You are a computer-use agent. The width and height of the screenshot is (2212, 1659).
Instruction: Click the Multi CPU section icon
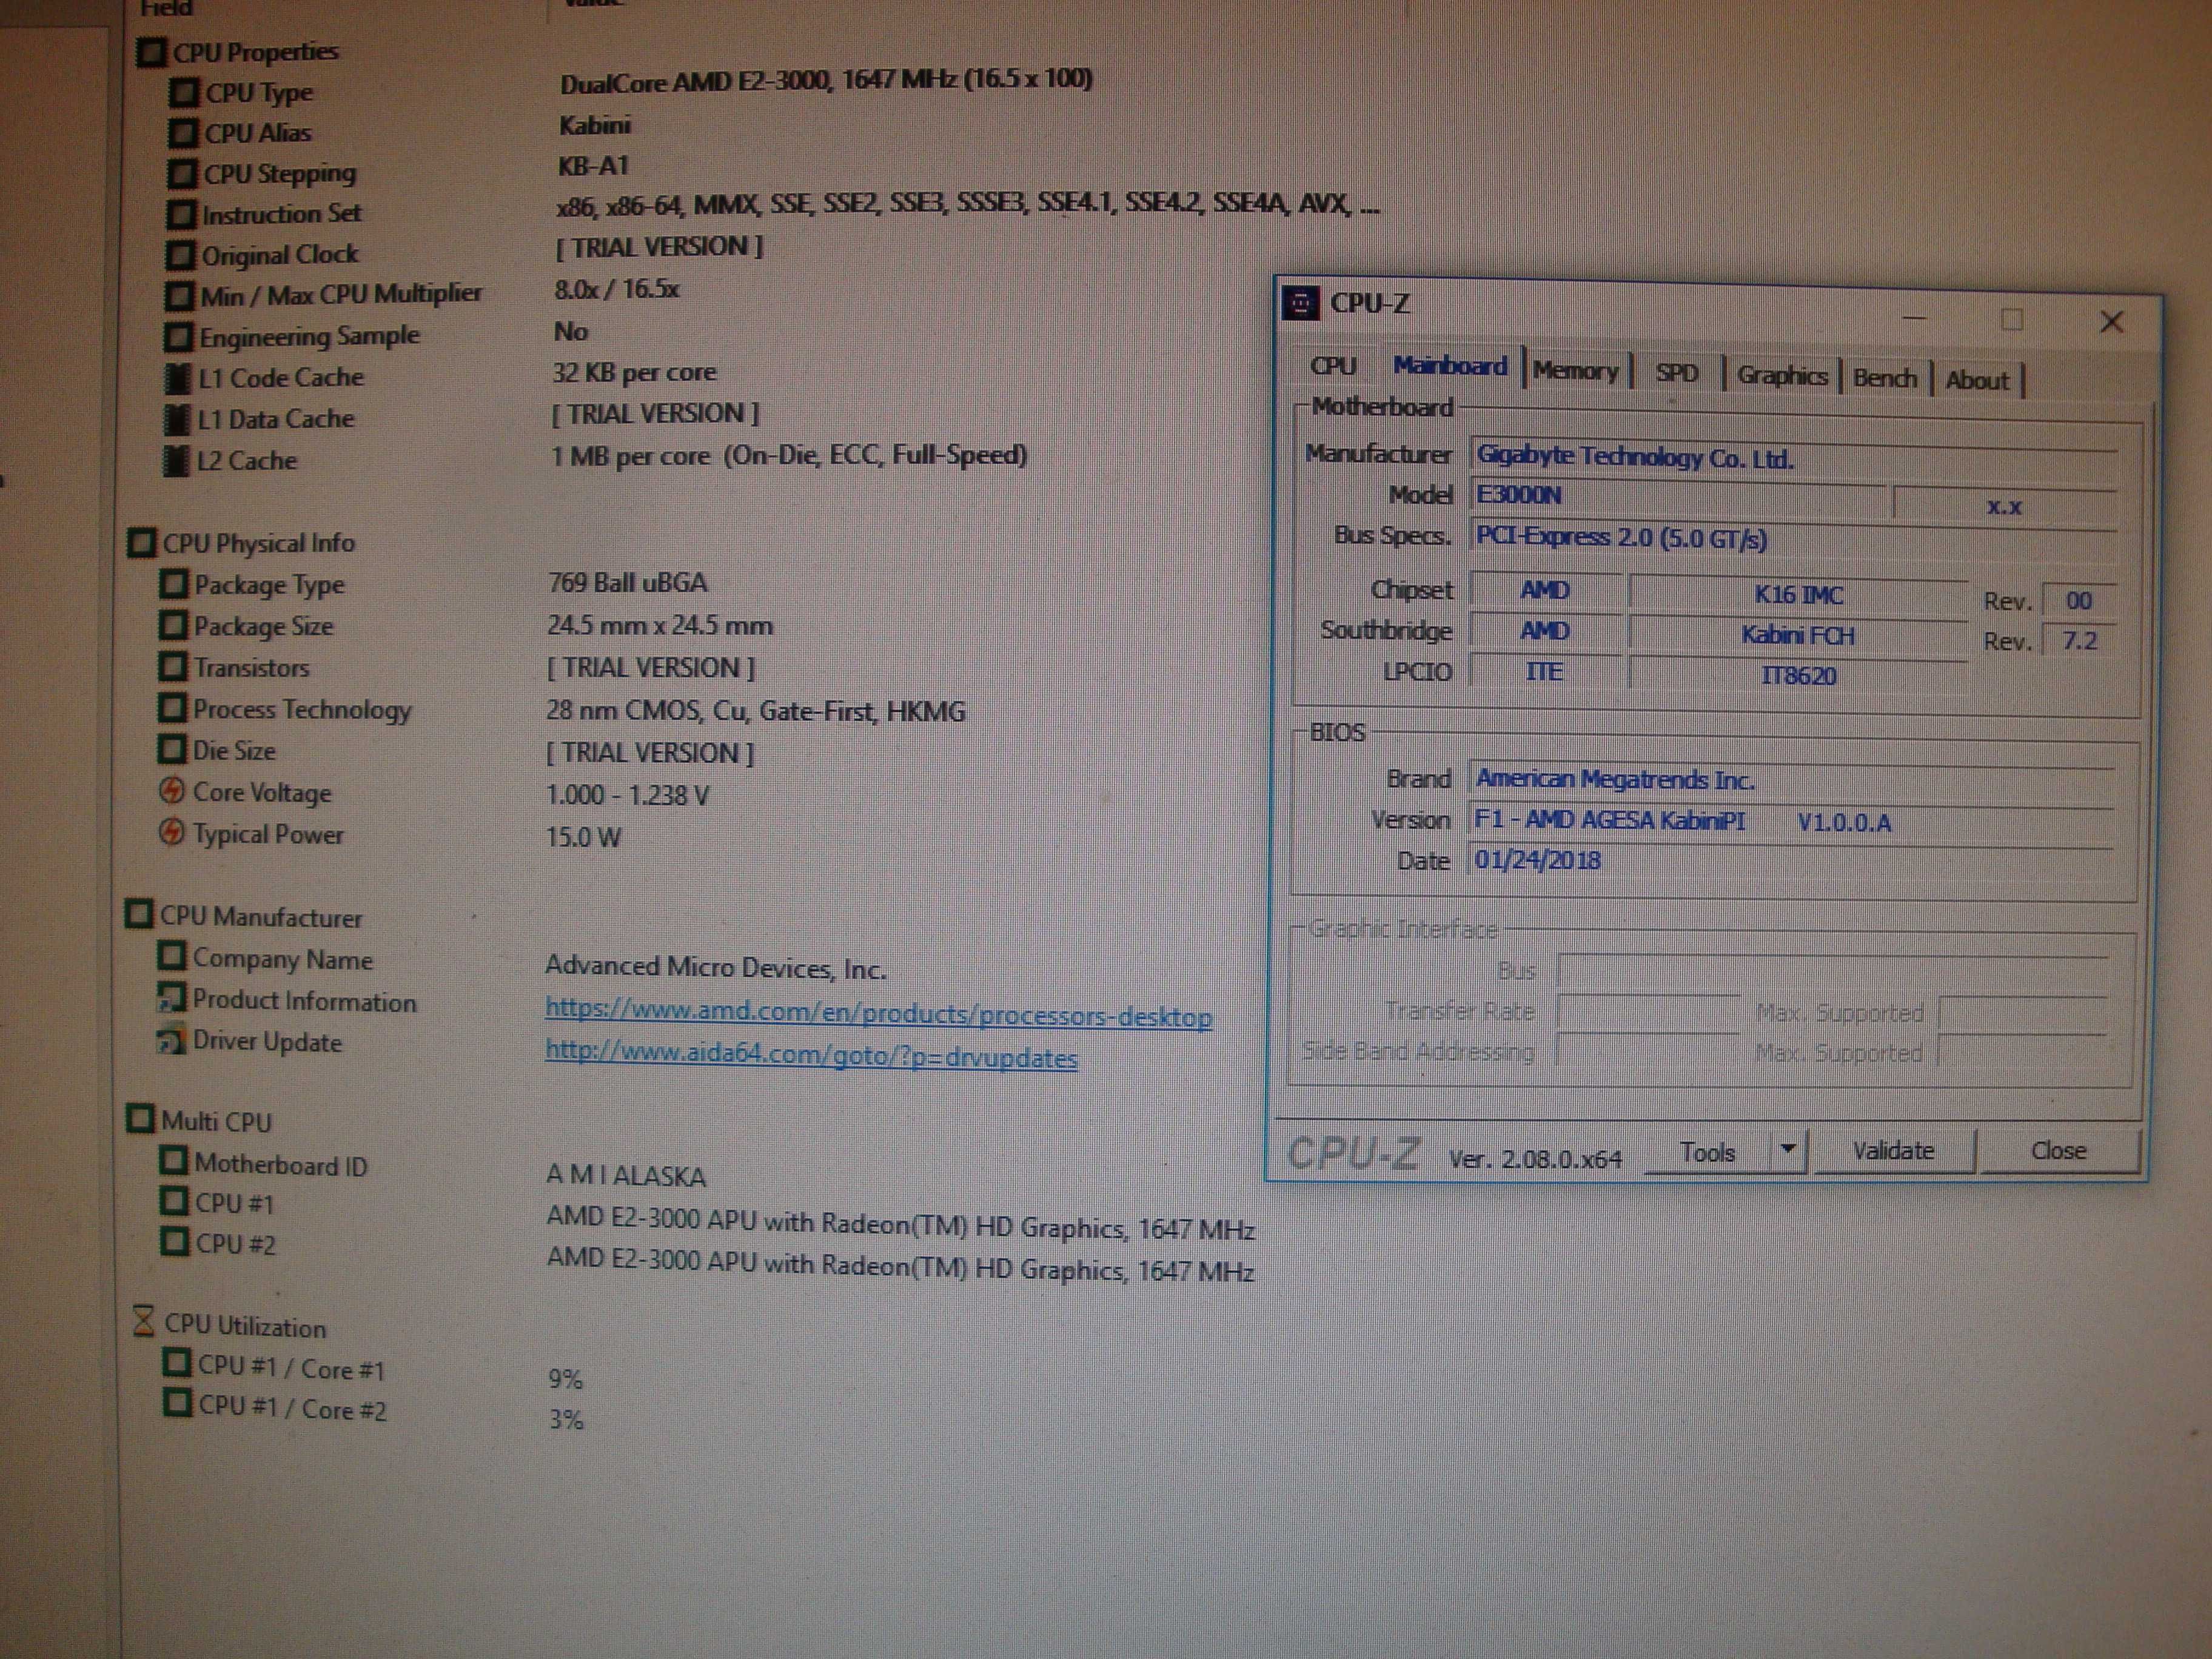141,1119
